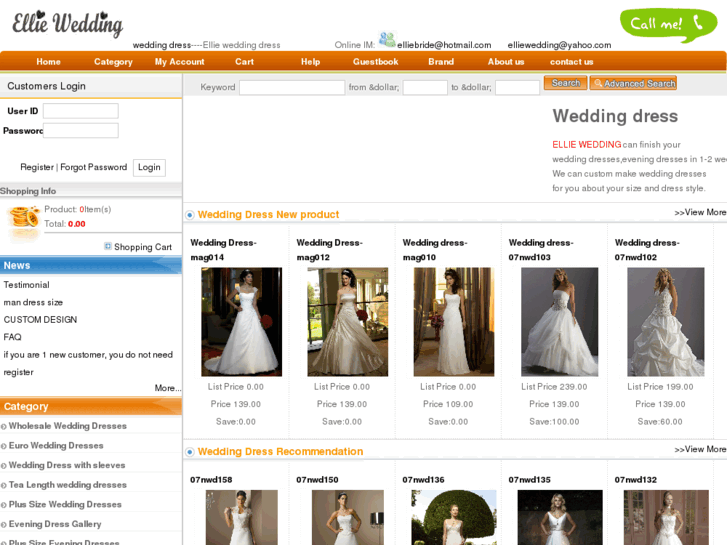Open Wedding Dress-mag014 product image

(x=242, y=322)
